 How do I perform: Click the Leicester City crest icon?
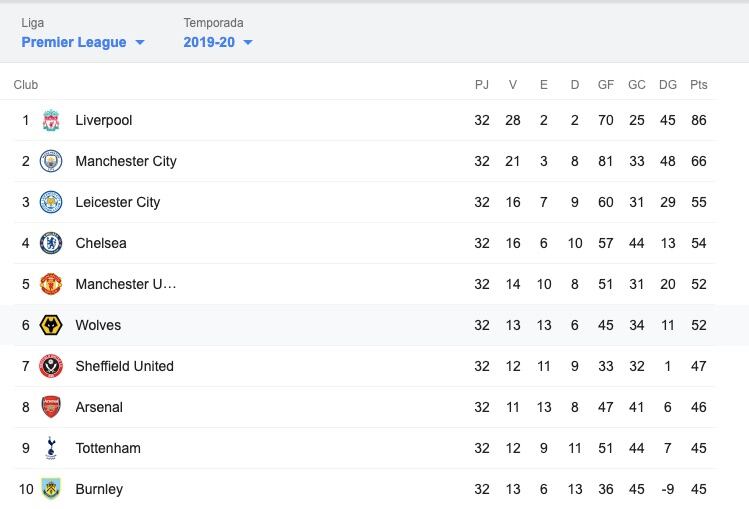pyautogui.click(x=51, y=203)
